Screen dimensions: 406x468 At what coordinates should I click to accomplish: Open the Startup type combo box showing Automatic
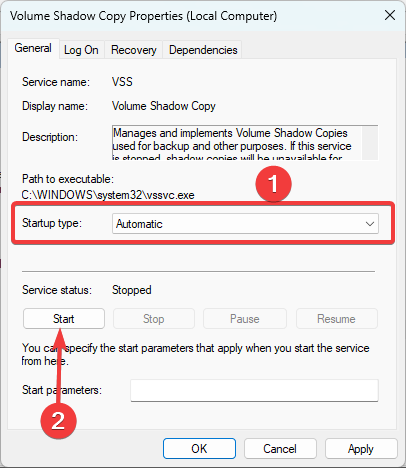[x=245, y=224]
